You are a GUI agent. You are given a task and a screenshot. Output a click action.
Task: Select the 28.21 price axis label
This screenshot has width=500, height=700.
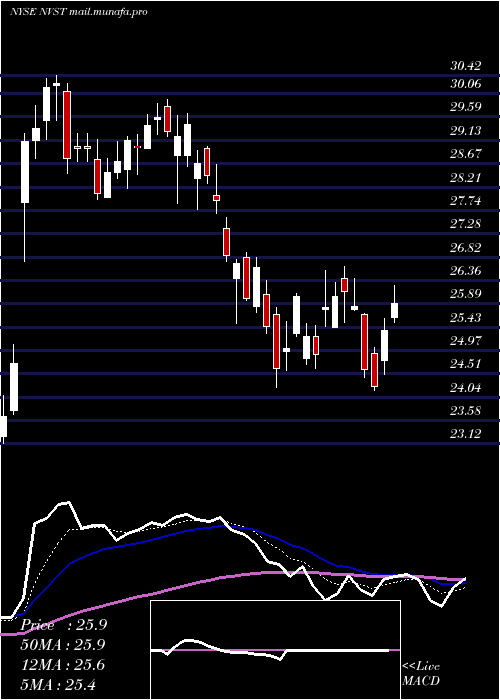click(466, 177)
